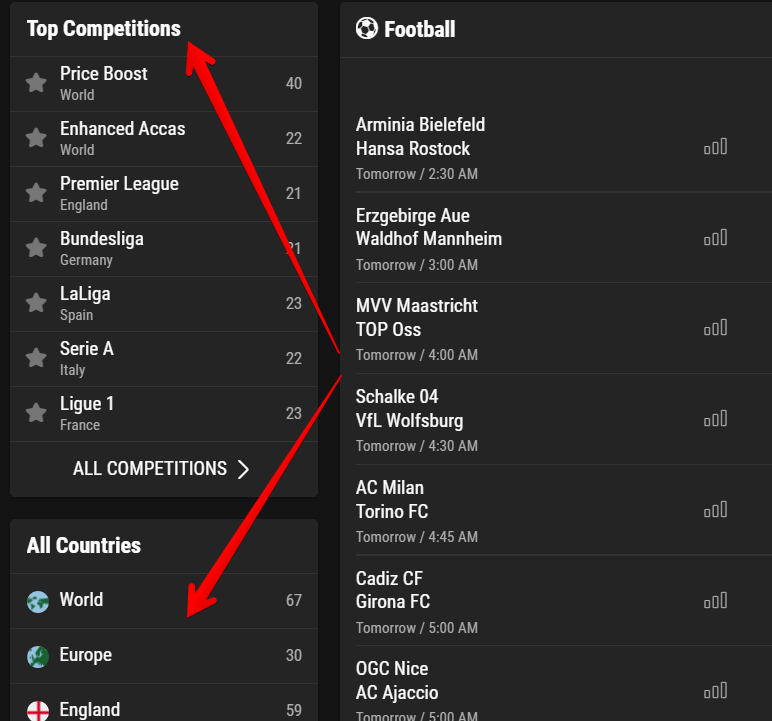
Task: View stats bars for AC Milan match
Action: [x=715, y=510]
